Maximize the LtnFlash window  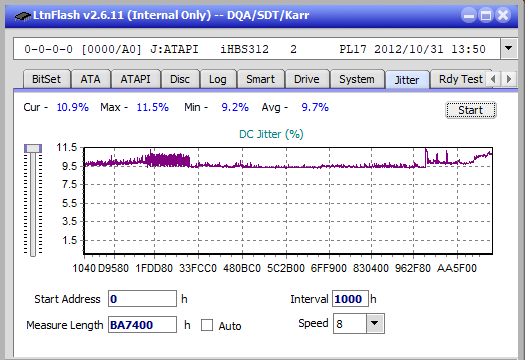(x=486, y=15)
